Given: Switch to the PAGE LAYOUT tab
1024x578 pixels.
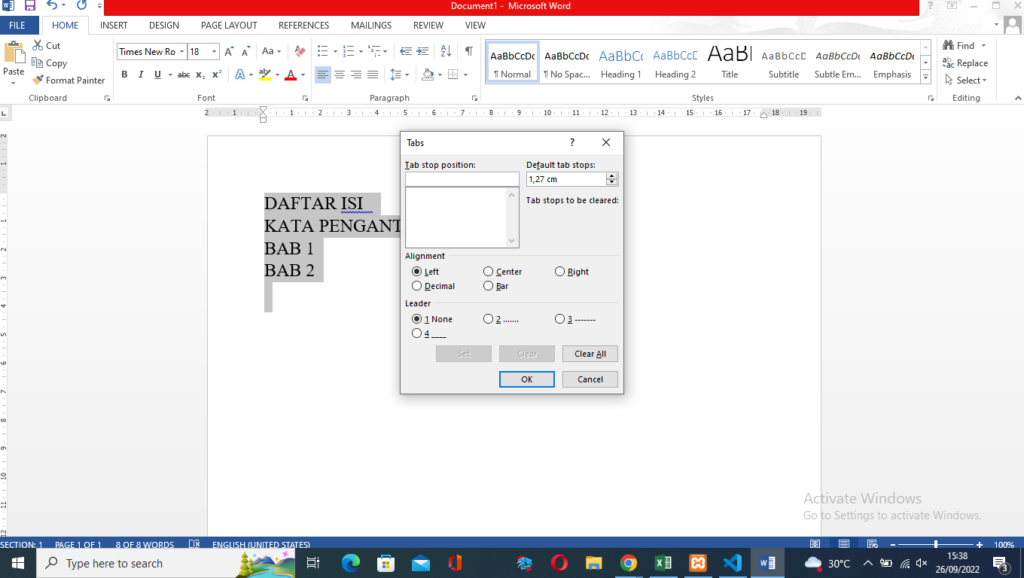Looking at the screenshot, I should pos(229,25).
